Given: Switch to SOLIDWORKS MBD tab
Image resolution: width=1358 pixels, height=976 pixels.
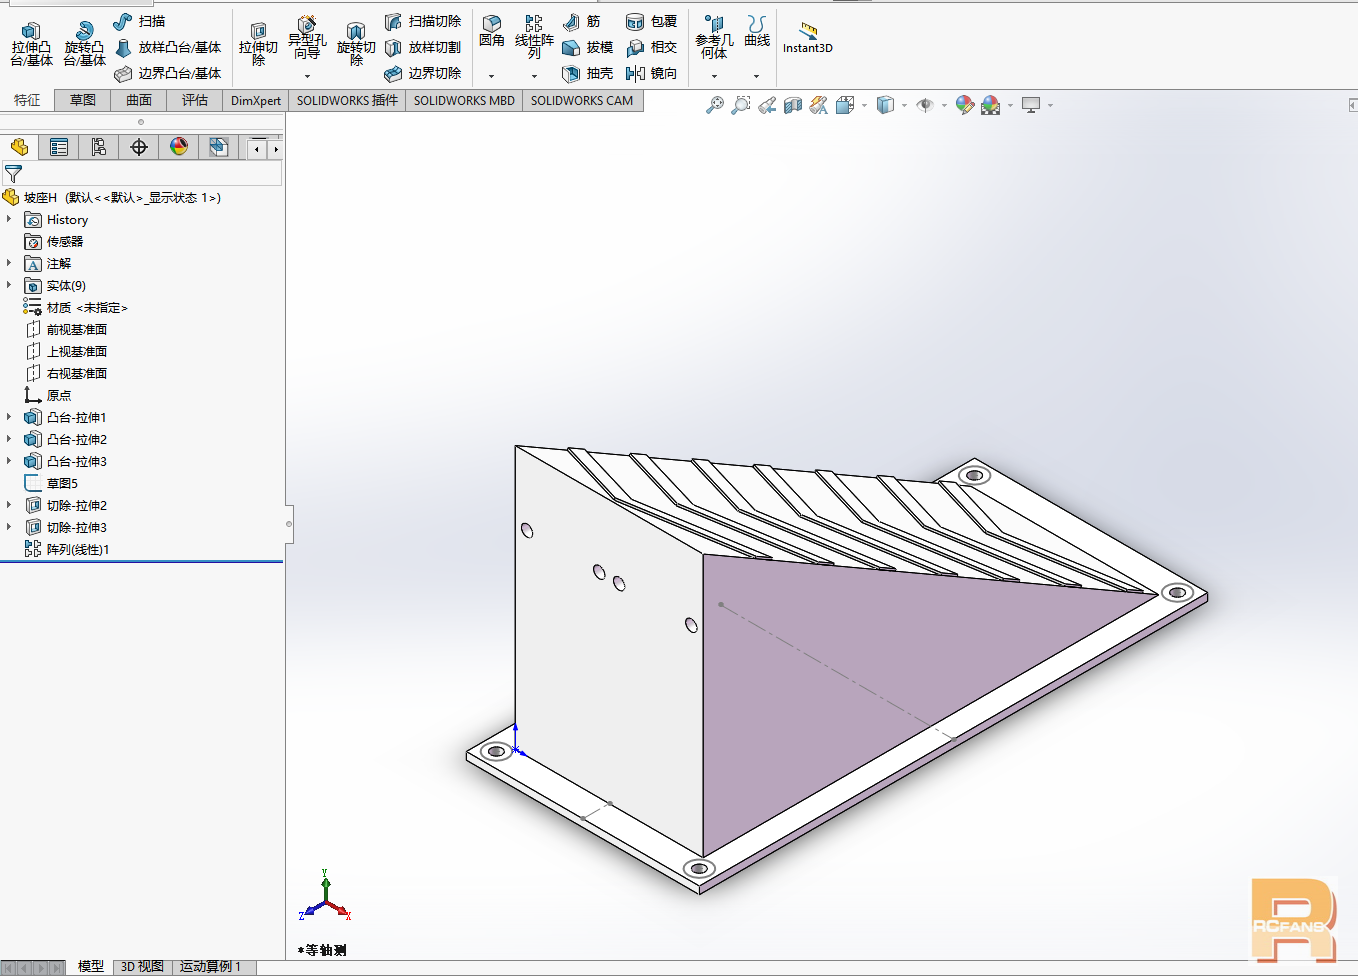Looking at the screenshot, I should point(464,100).
